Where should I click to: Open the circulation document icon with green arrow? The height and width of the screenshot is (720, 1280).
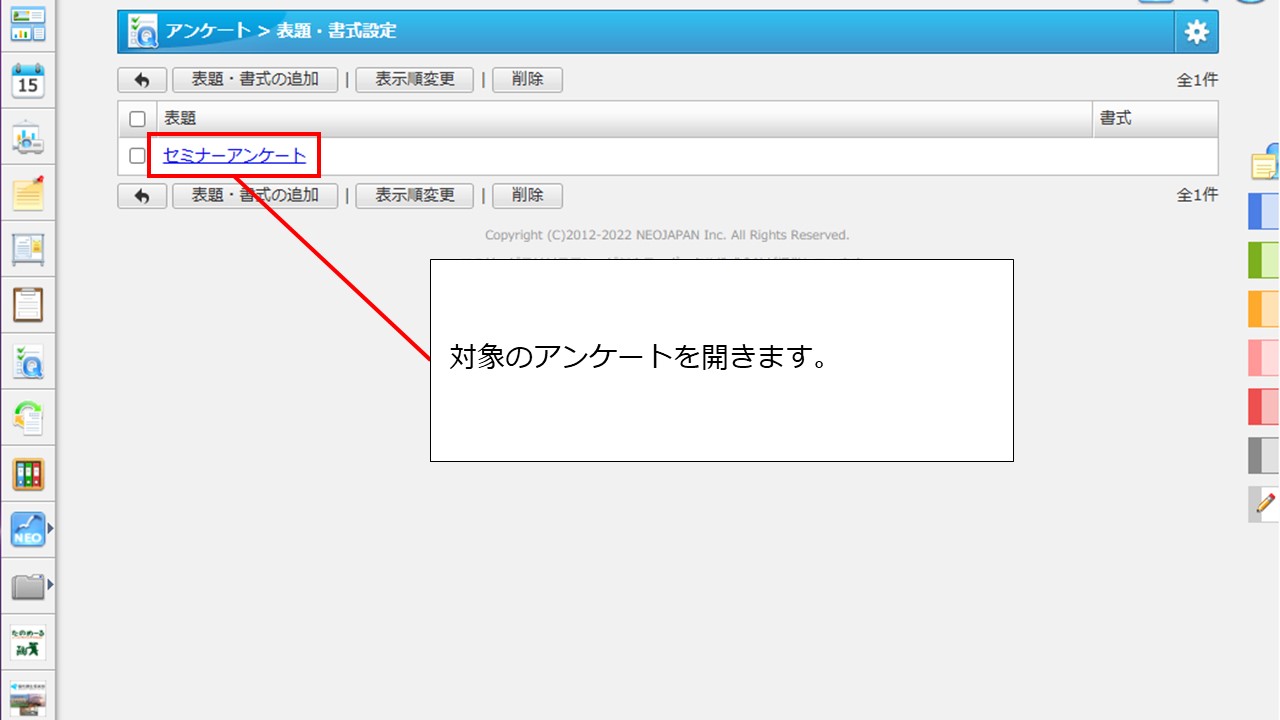tap(28, 418)
